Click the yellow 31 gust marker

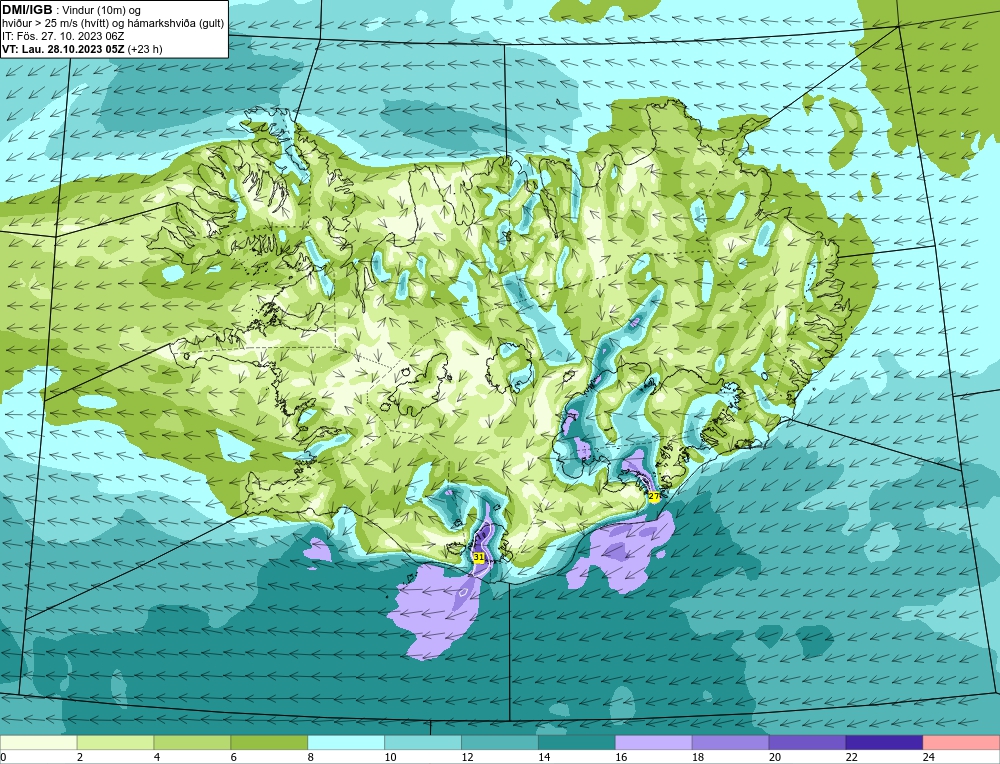pyautogui.click(x=479, y=557)
